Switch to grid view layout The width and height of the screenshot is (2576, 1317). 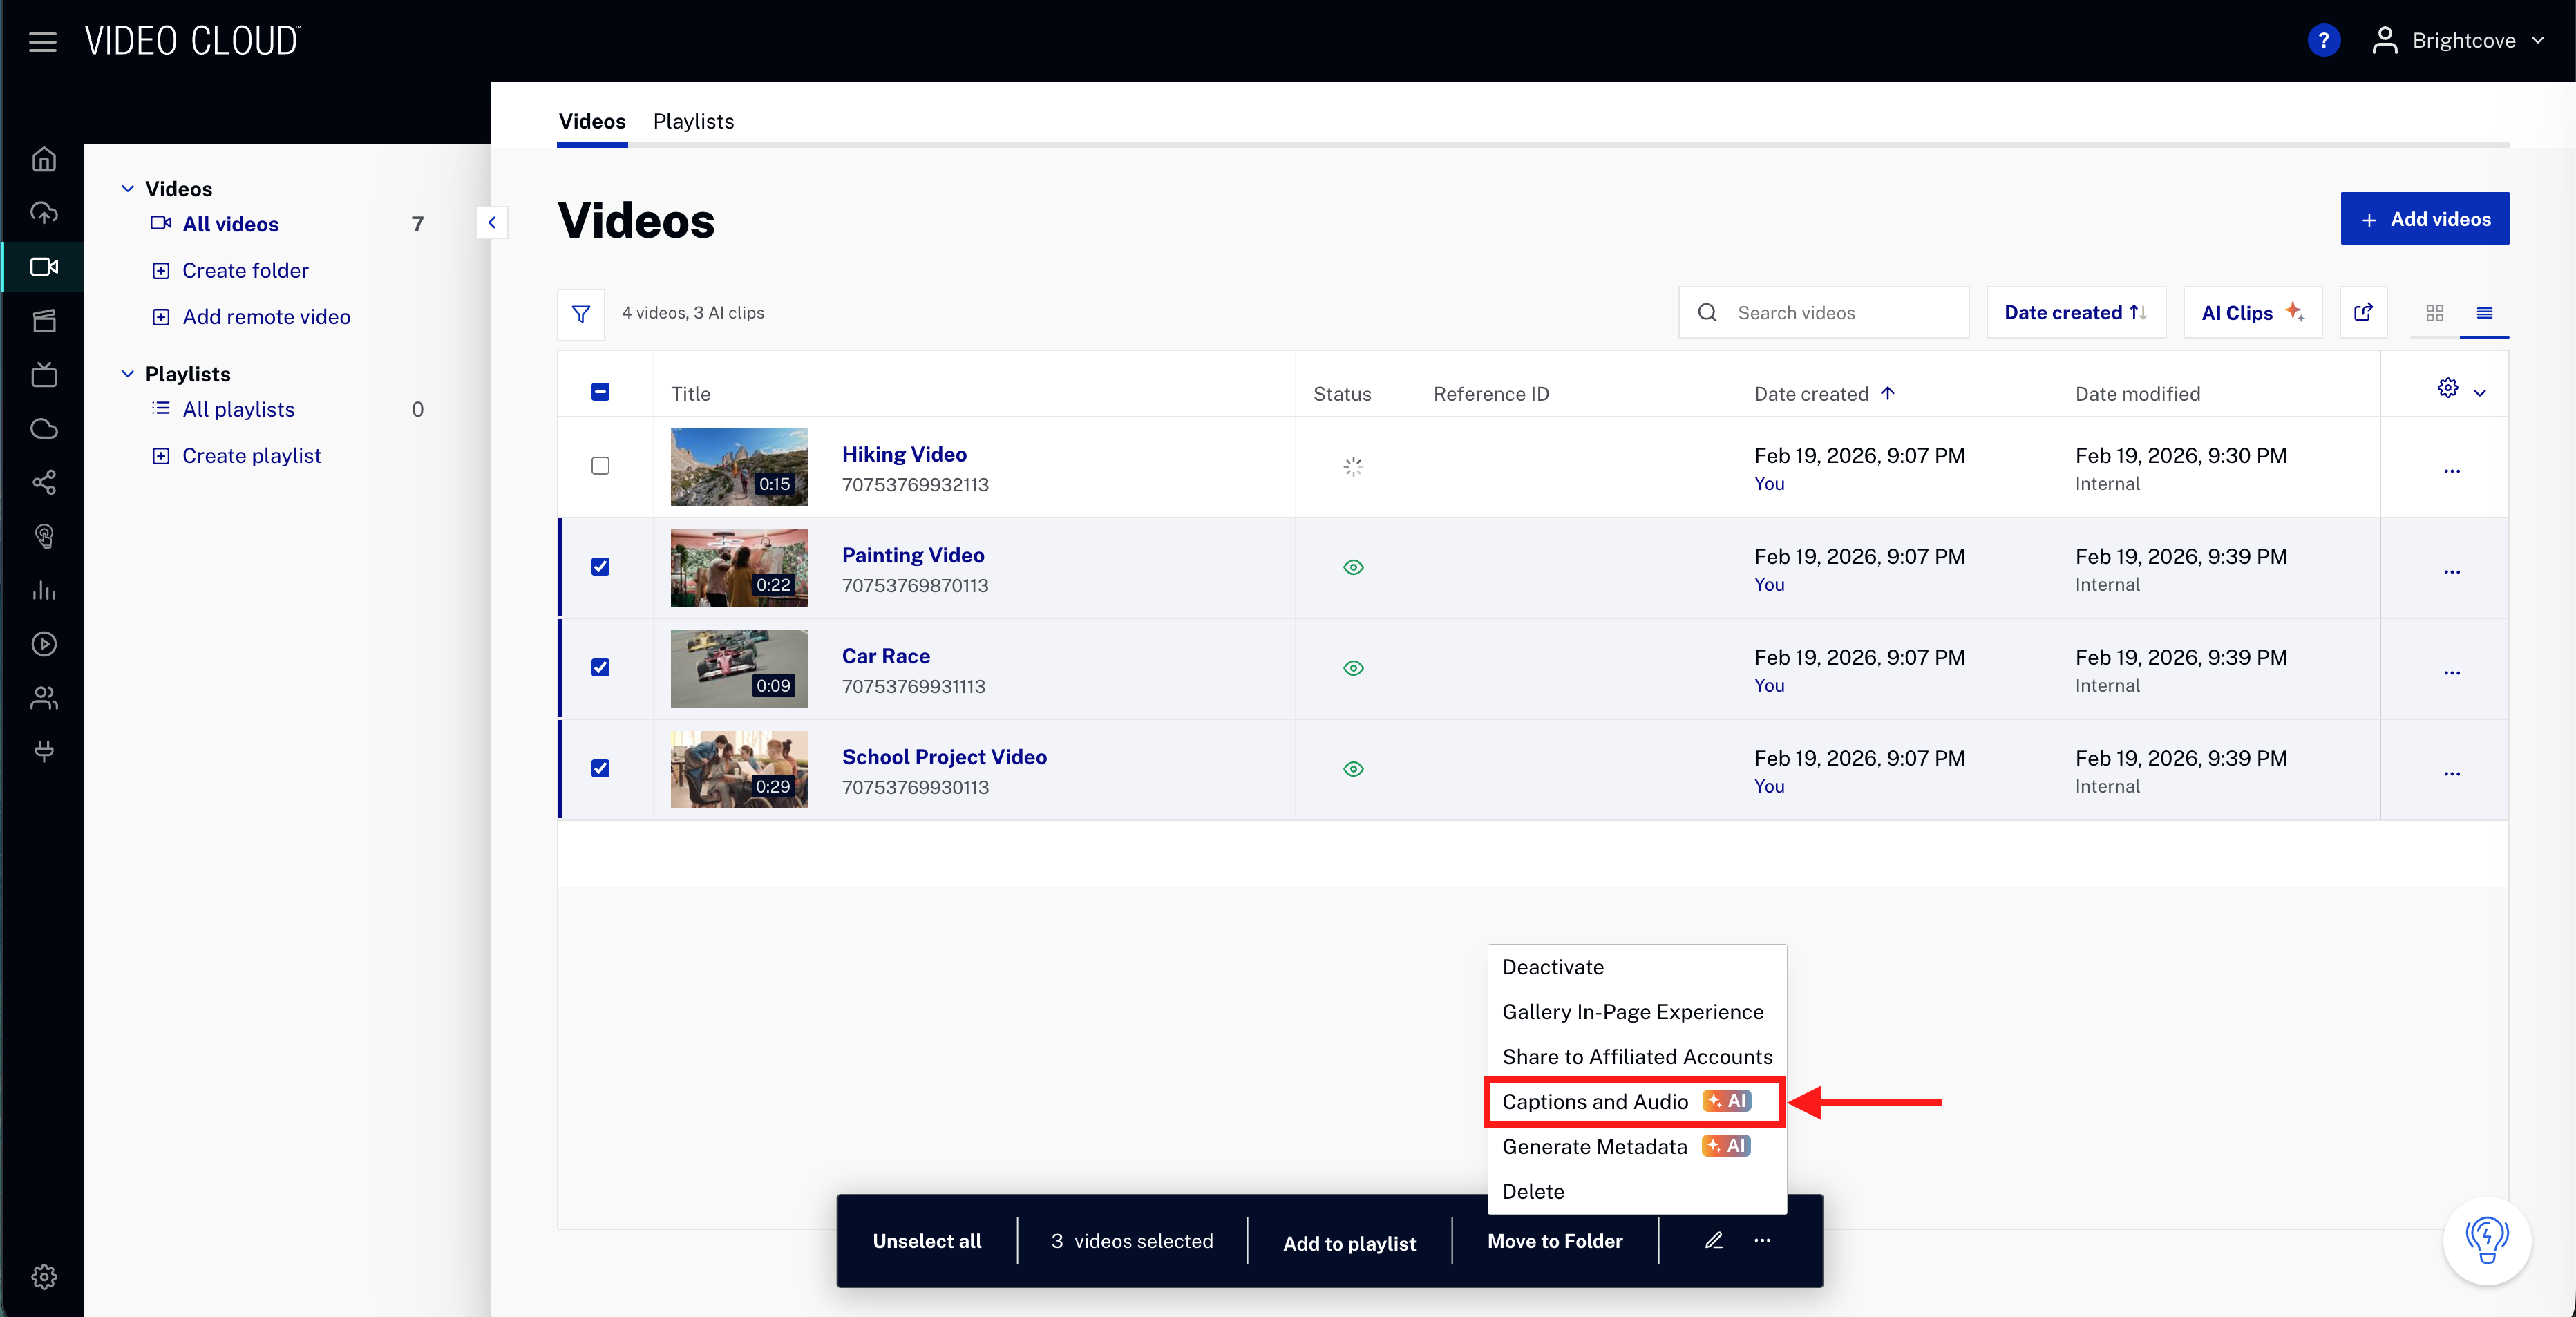[2434, 313]
